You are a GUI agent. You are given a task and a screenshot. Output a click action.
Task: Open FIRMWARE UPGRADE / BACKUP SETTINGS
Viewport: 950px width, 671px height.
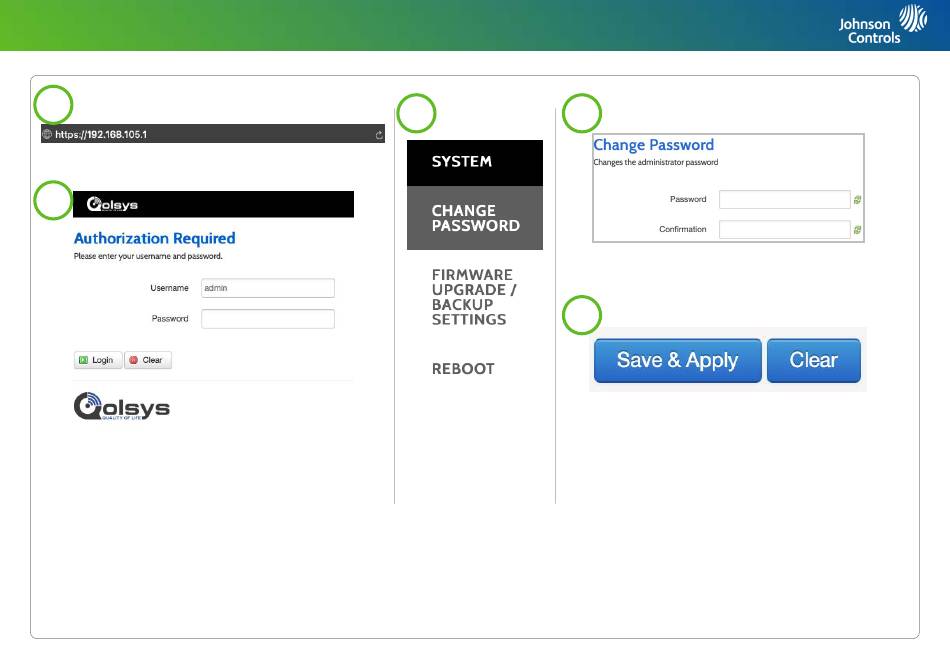[474, 297]
